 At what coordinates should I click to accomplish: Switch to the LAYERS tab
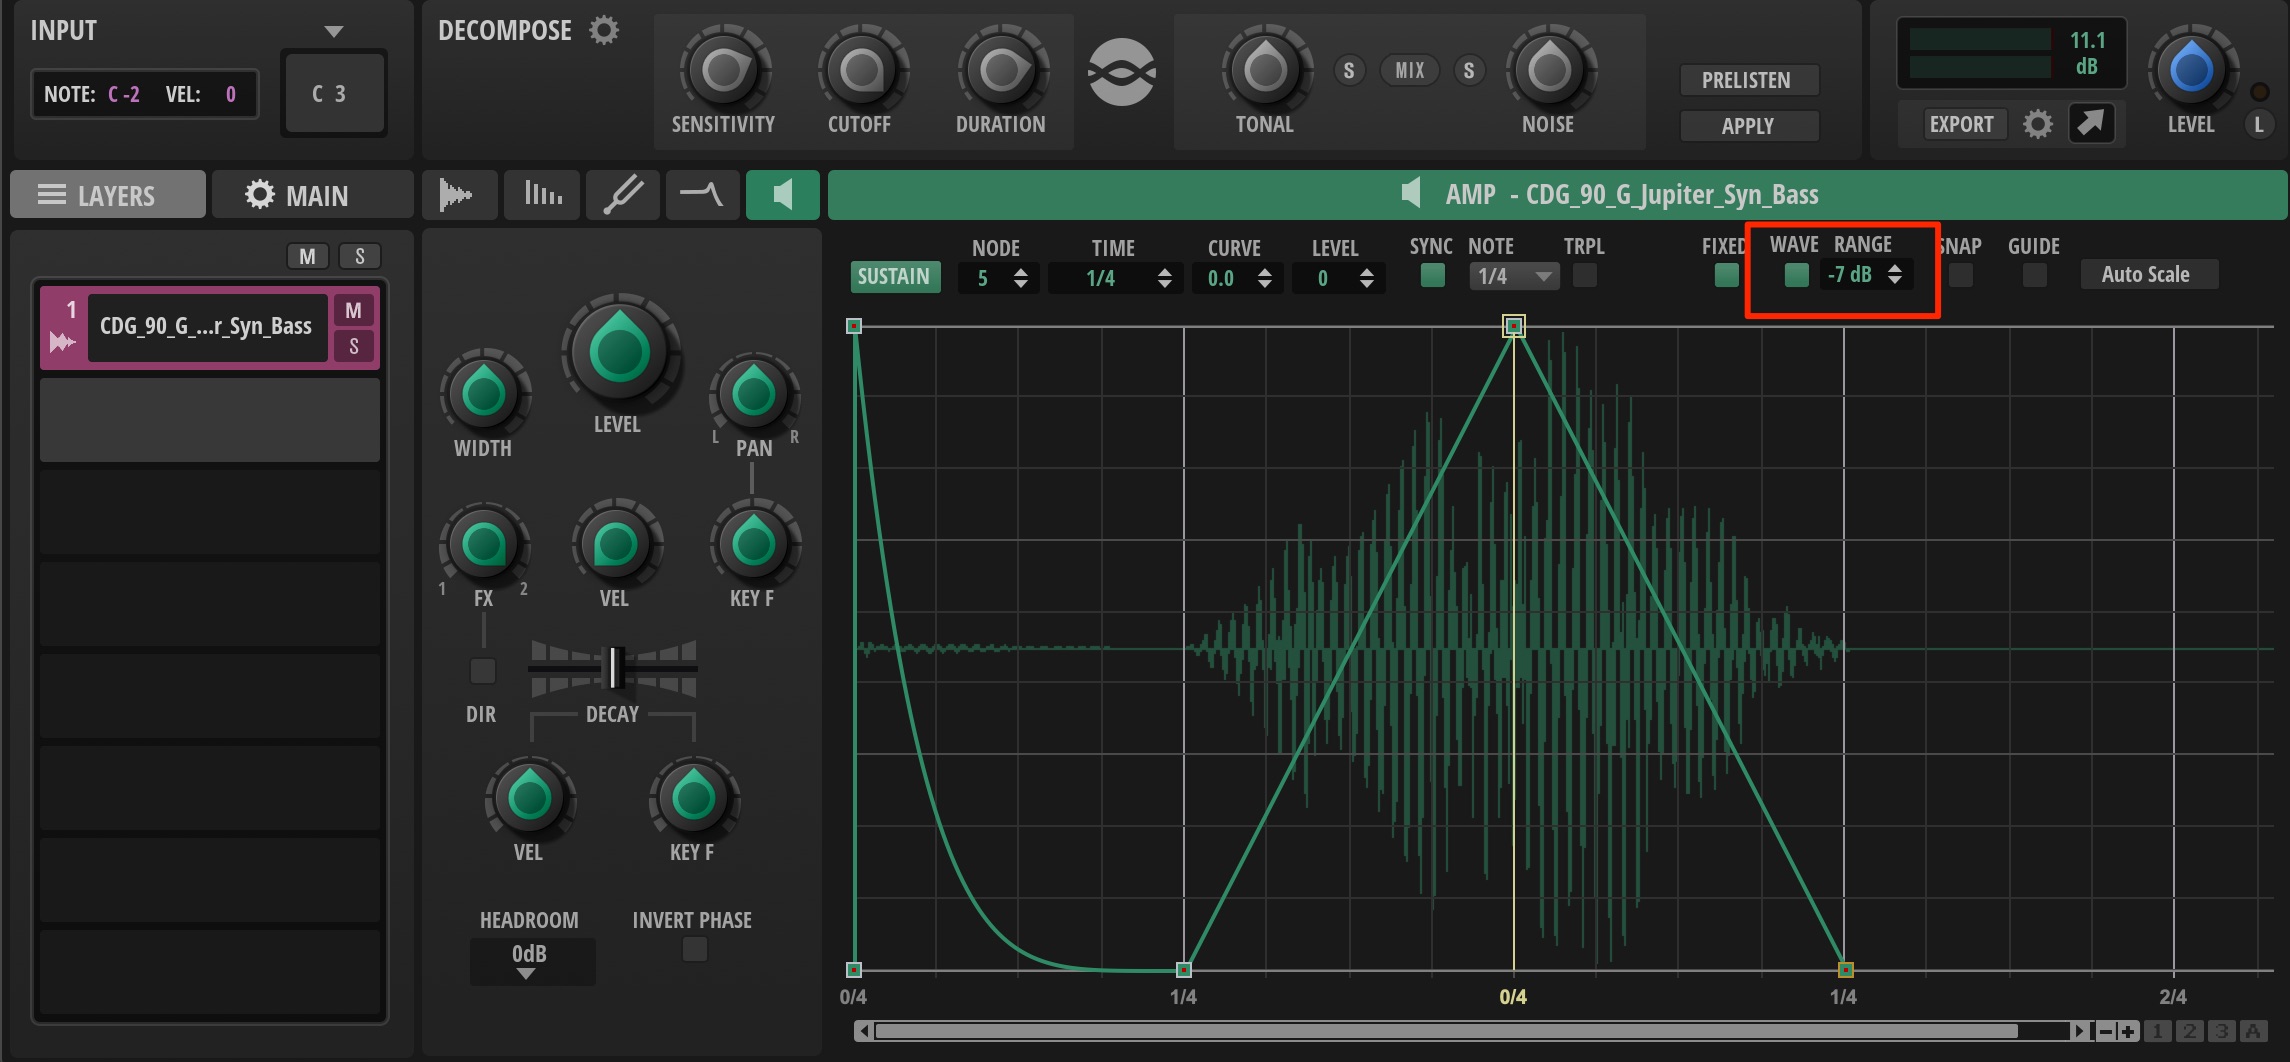click(x=108, y=195)
